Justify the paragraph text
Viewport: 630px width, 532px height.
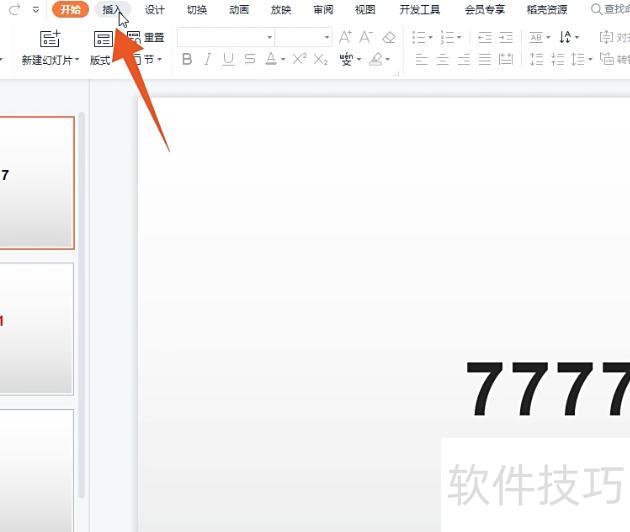point(485,60)
